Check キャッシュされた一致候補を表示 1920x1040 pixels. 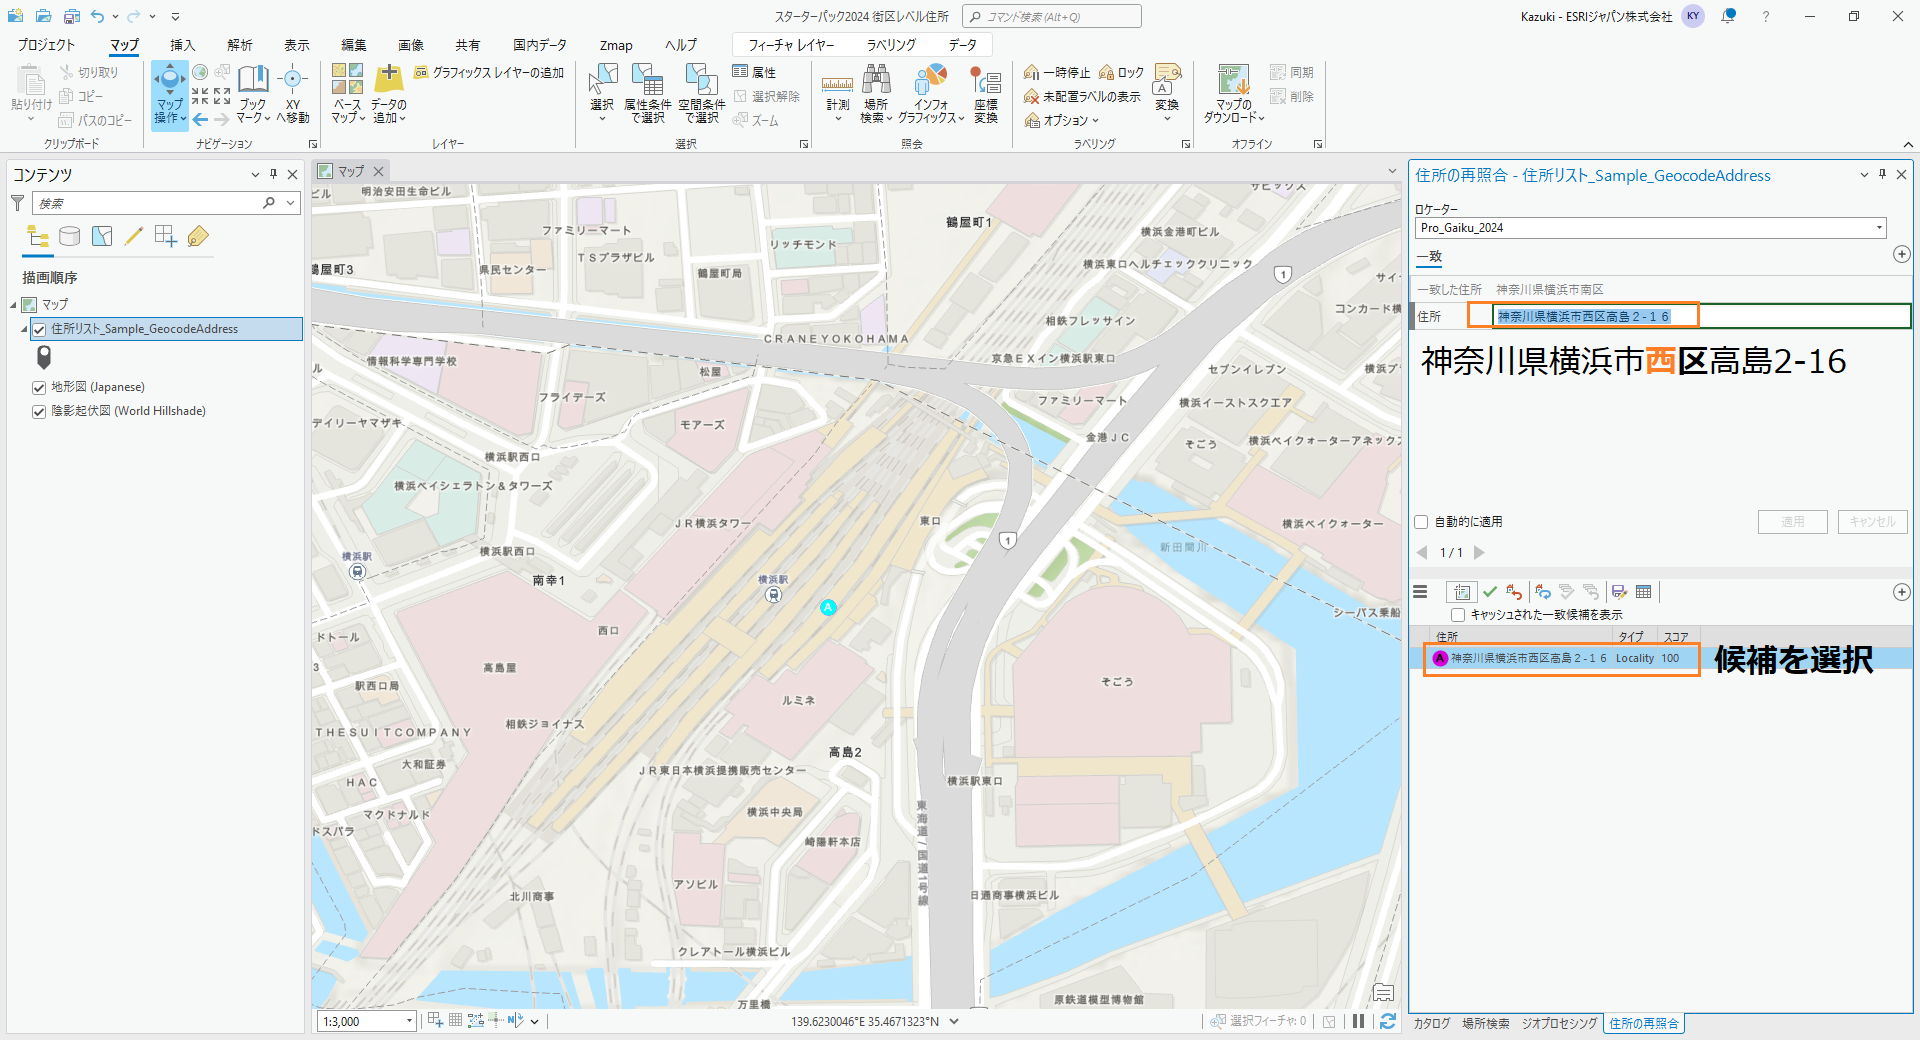1458,615
